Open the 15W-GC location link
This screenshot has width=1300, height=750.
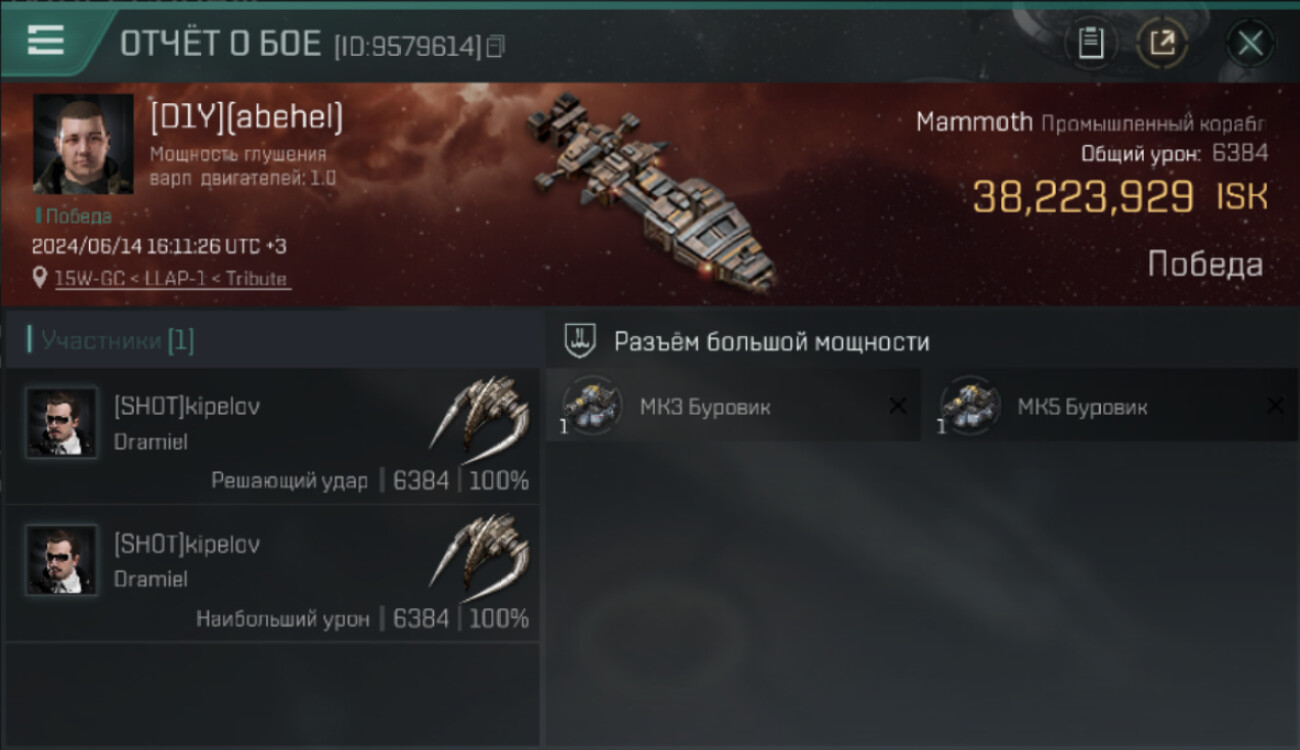[171, 278]
